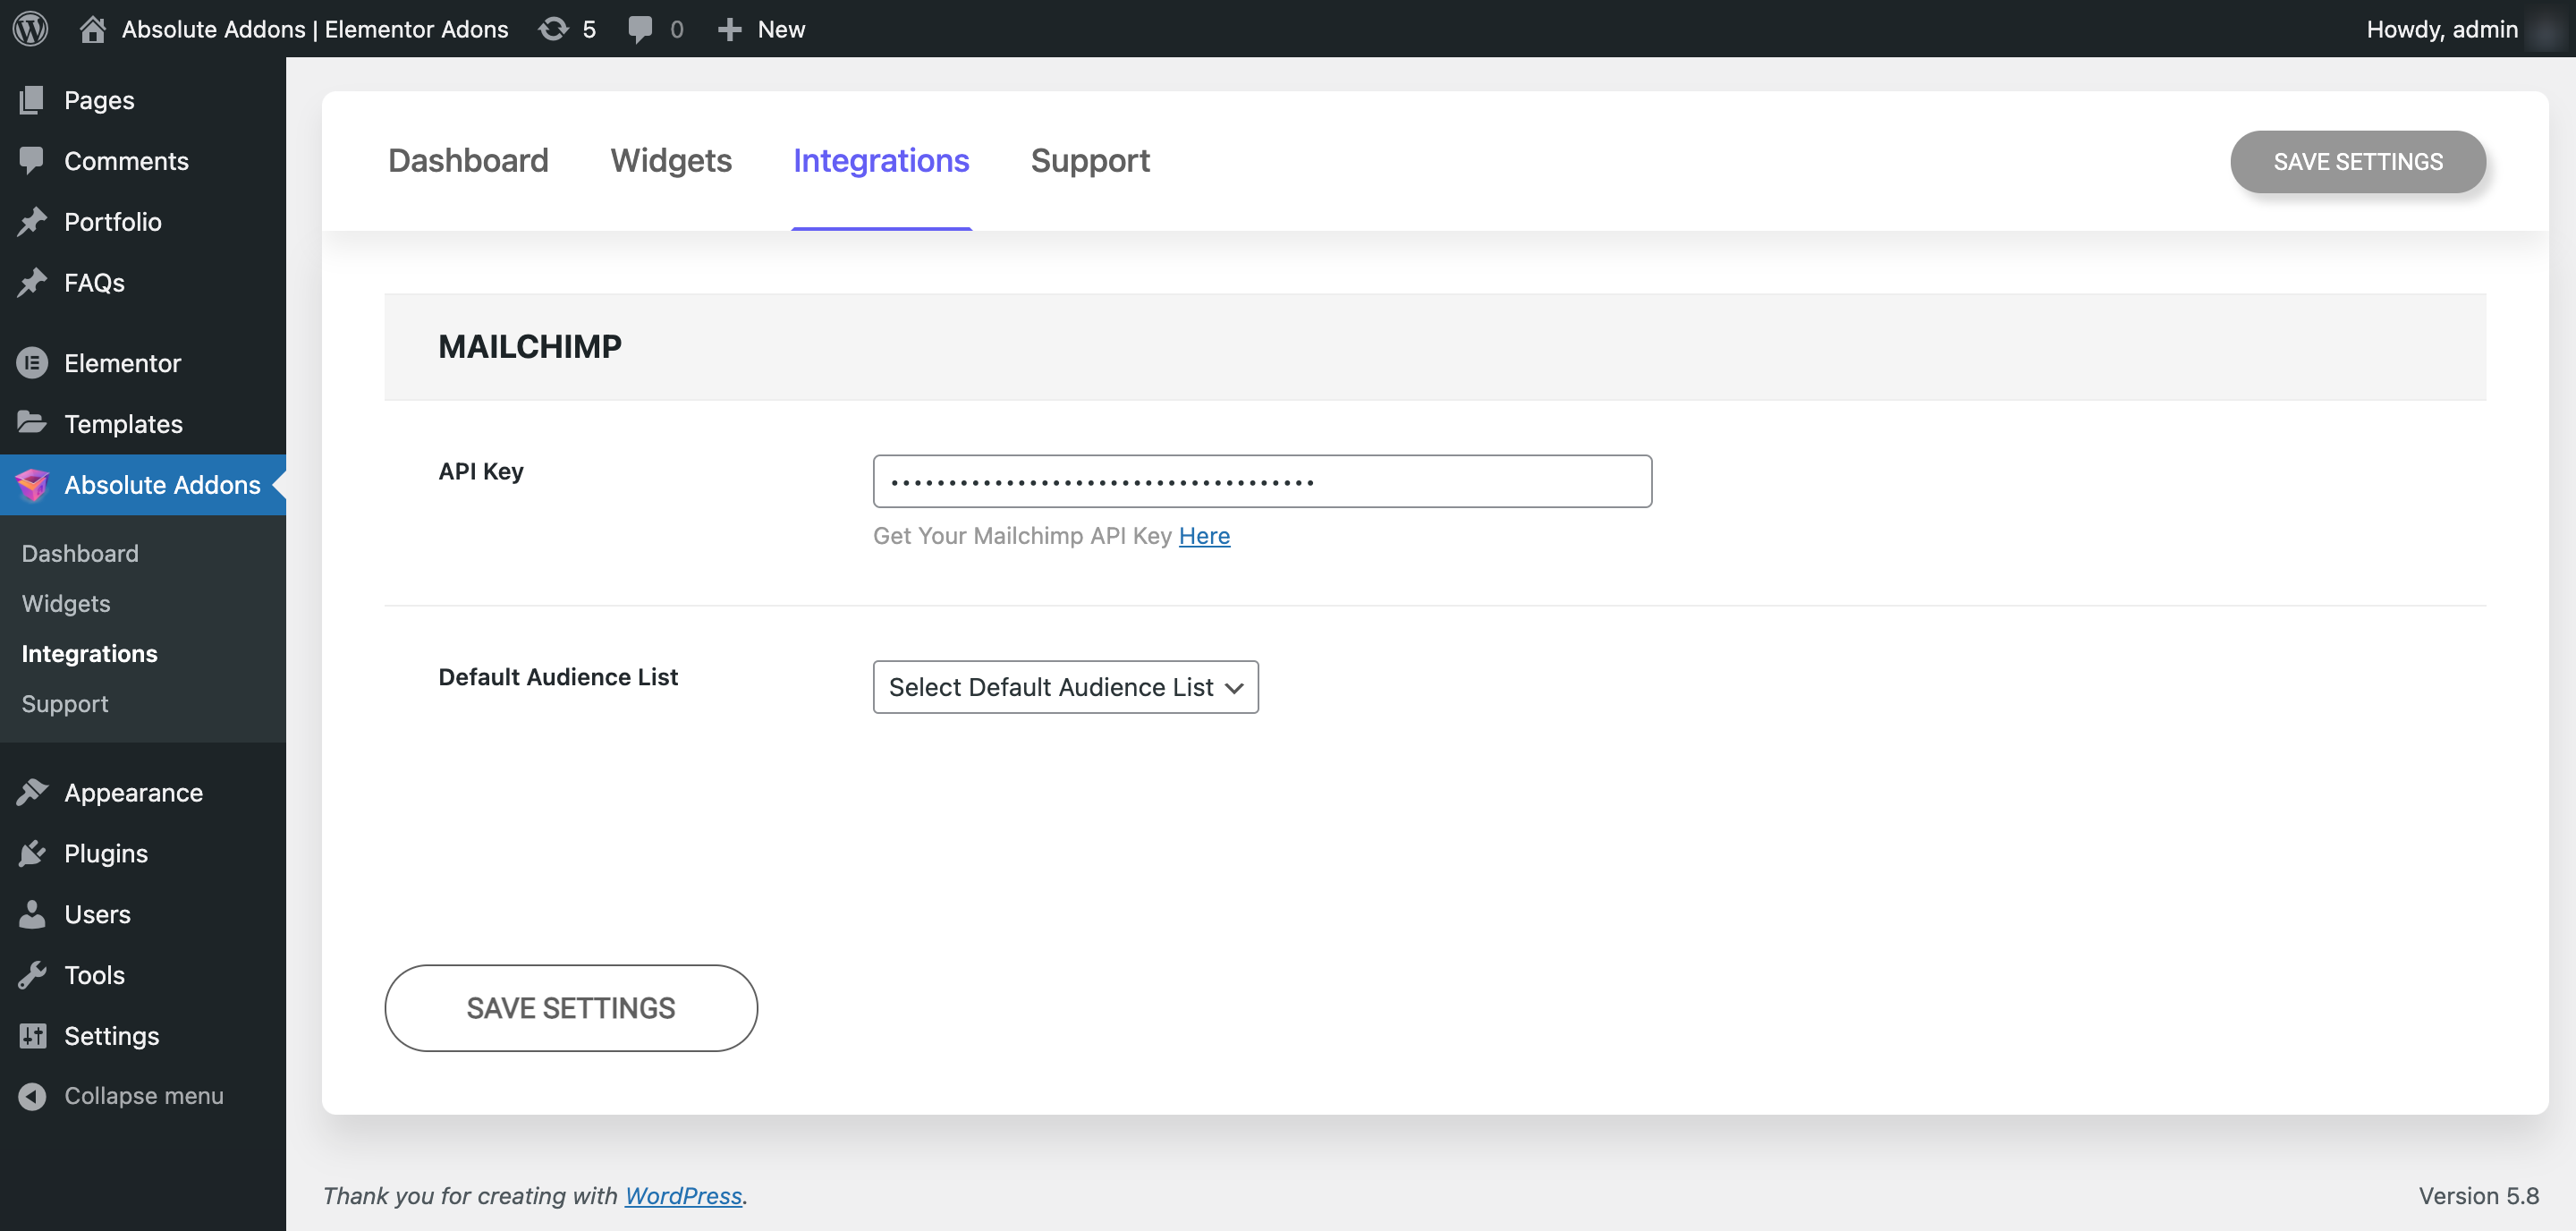Open the Templates menu label
2576x1231 pixels.
point(123,424)
